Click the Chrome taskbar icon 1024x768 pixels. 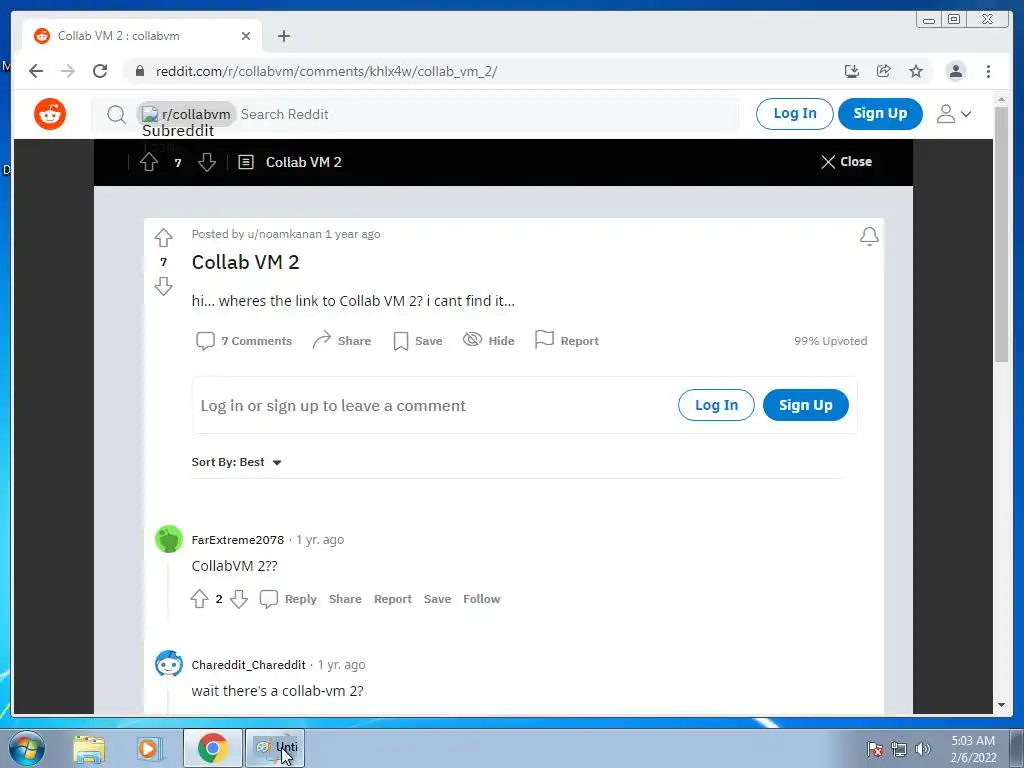[212, 748]
